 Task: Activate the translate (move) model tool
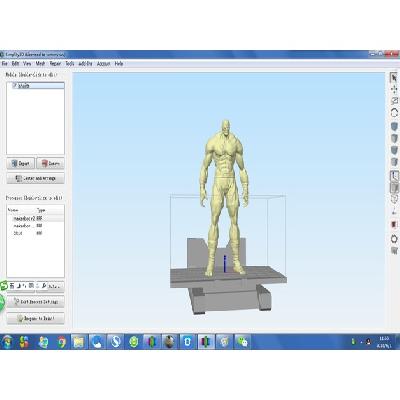click(x=394, y=89)
